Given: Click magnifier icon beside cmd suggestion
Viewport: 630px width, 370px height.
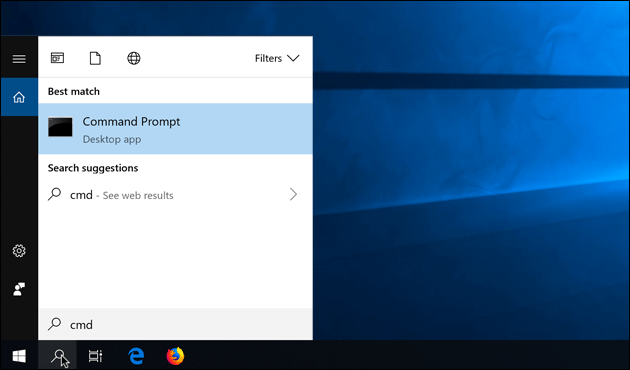Looking at the screenshot, I should [54, 194].
